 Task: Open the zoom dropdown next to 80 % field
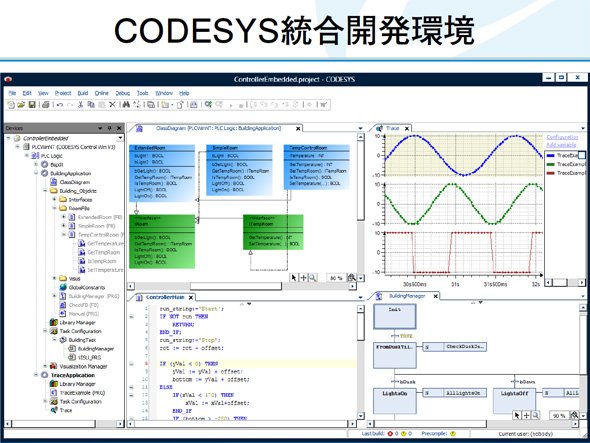pos(361,278)
